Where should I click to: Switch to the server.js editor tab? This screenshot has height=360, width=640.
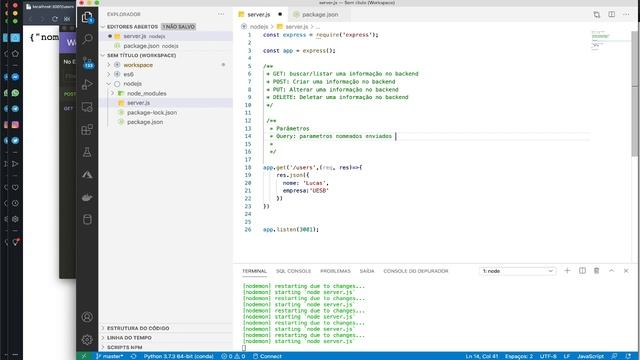pyautogui.click(x=260, y=14)
